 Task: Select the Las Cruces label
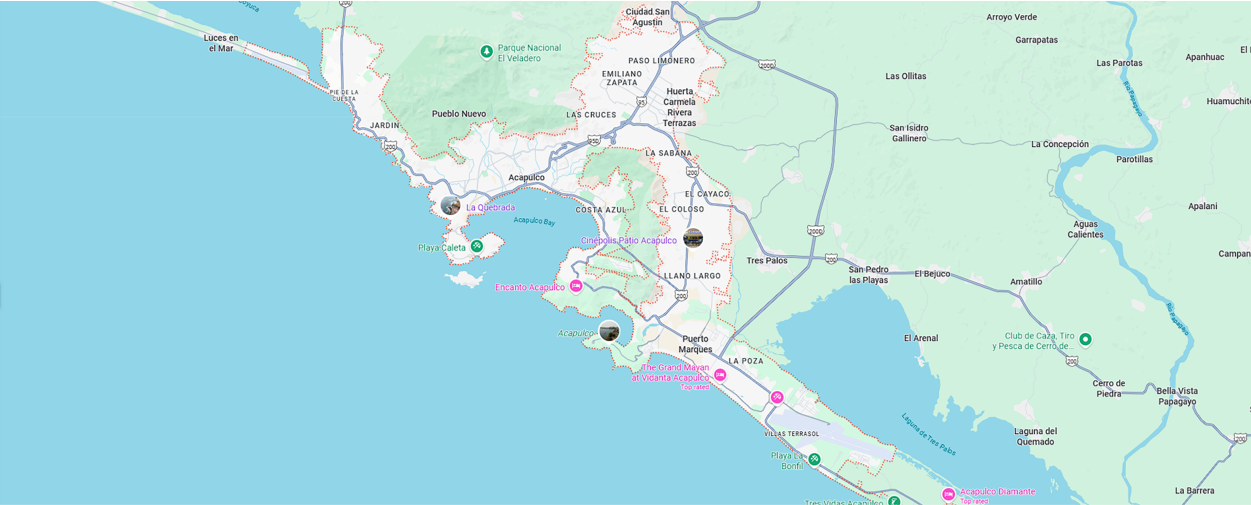coord(591,115)
